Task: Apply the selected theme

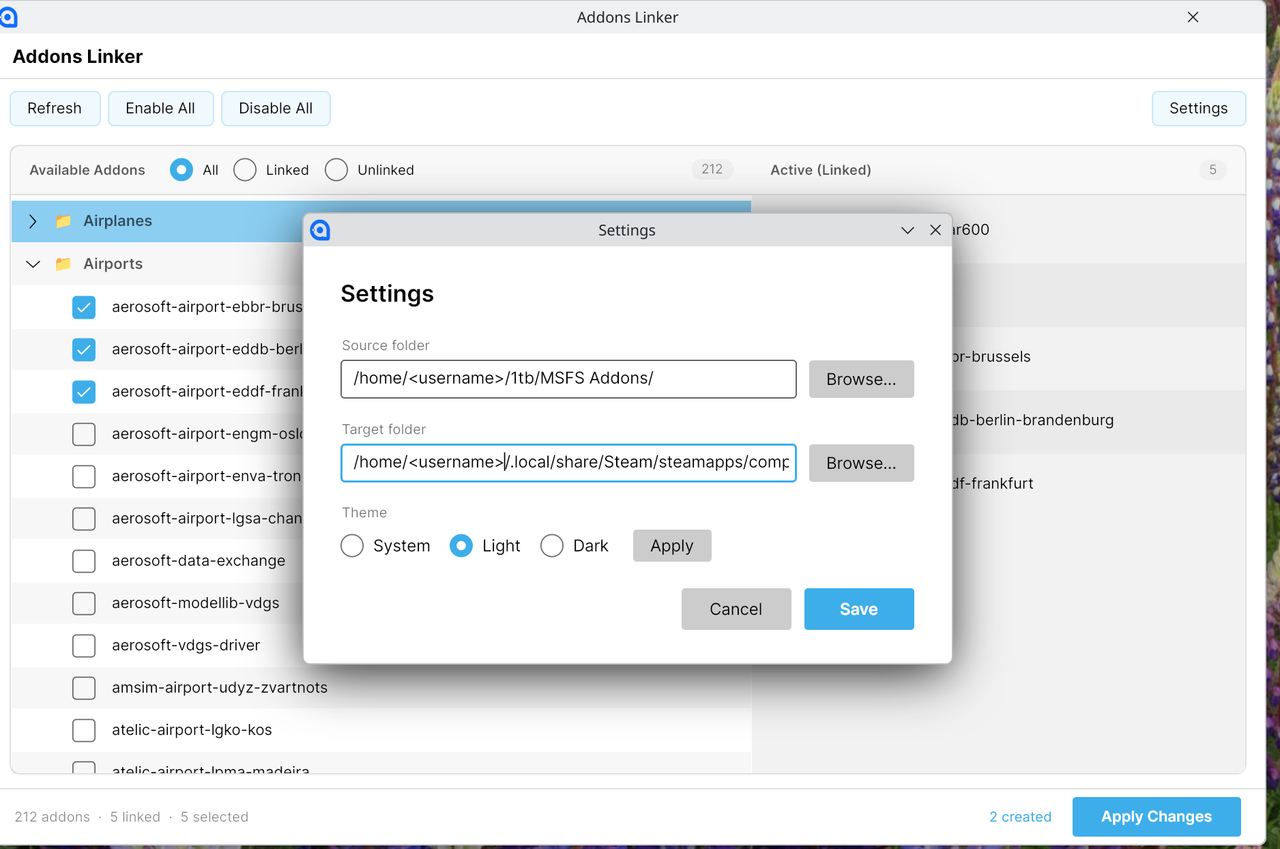Action: point(672,546)
